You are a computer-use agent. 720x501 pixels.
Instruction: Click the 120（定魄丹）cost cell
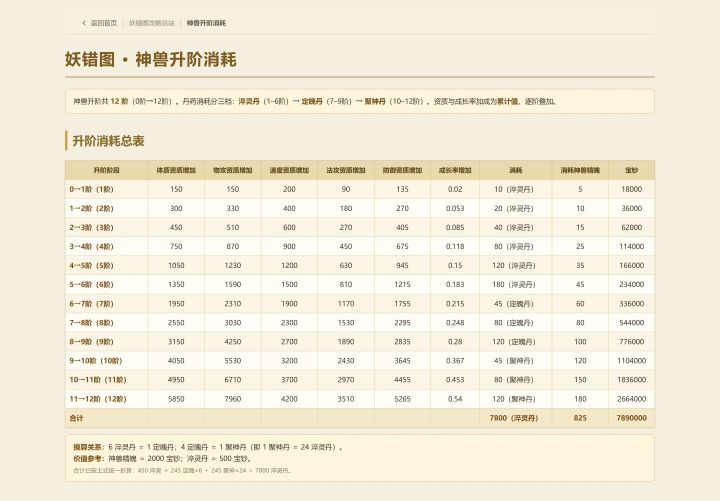click(516, 342)
